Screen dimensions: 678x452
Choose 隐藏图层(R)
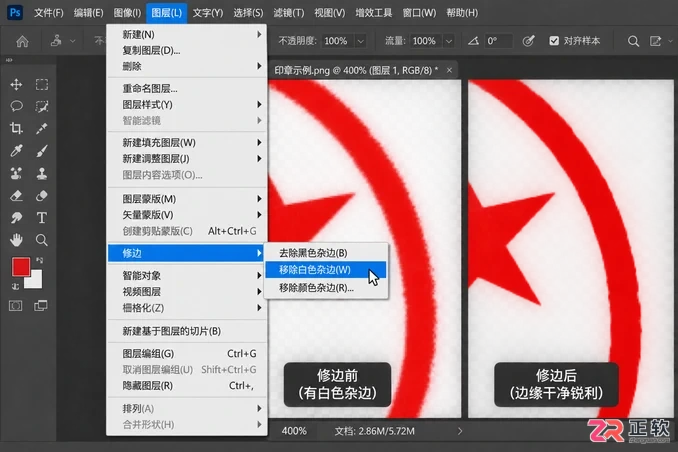click(187, 385)
